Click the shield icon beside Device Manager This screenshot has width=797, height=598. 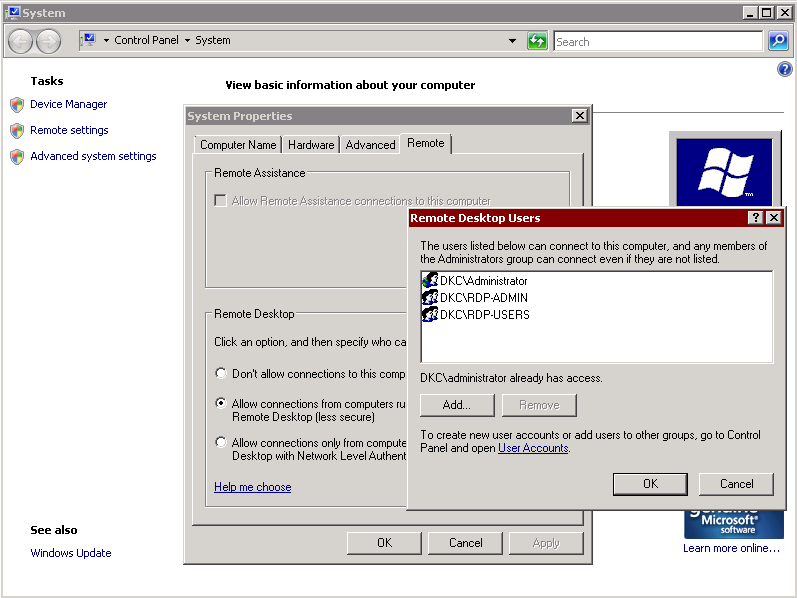pyautogui.click(x=17, y=105)
